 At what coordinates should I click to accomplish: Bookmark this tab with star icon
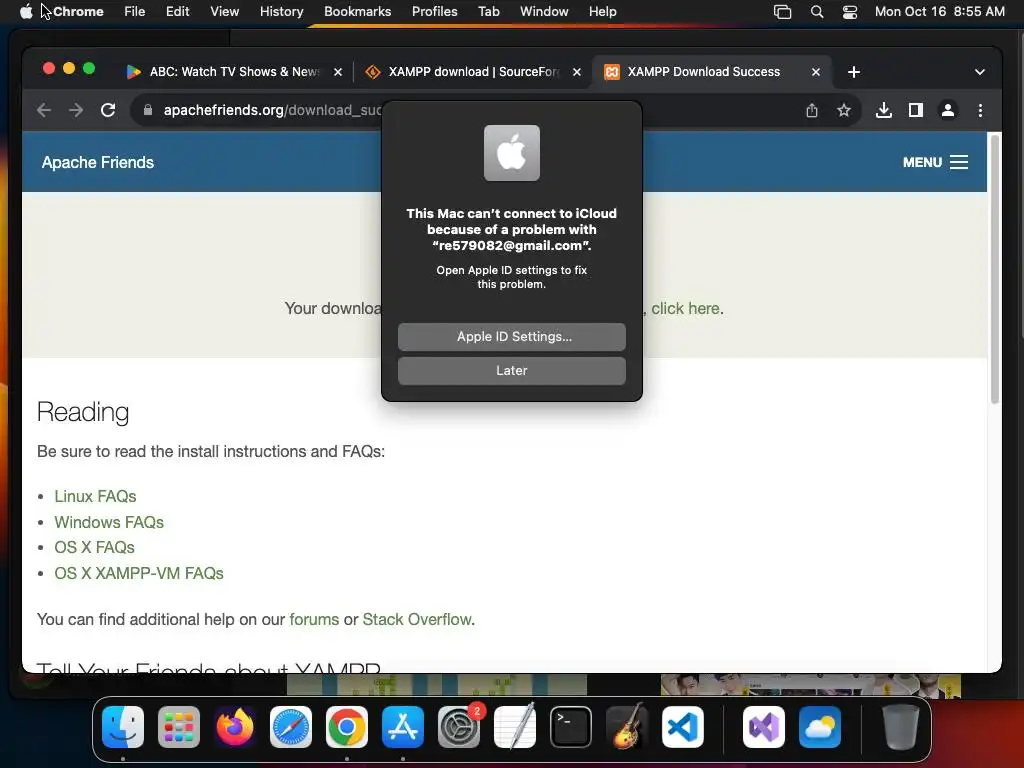pyautogui.click(x=844, y=110)
